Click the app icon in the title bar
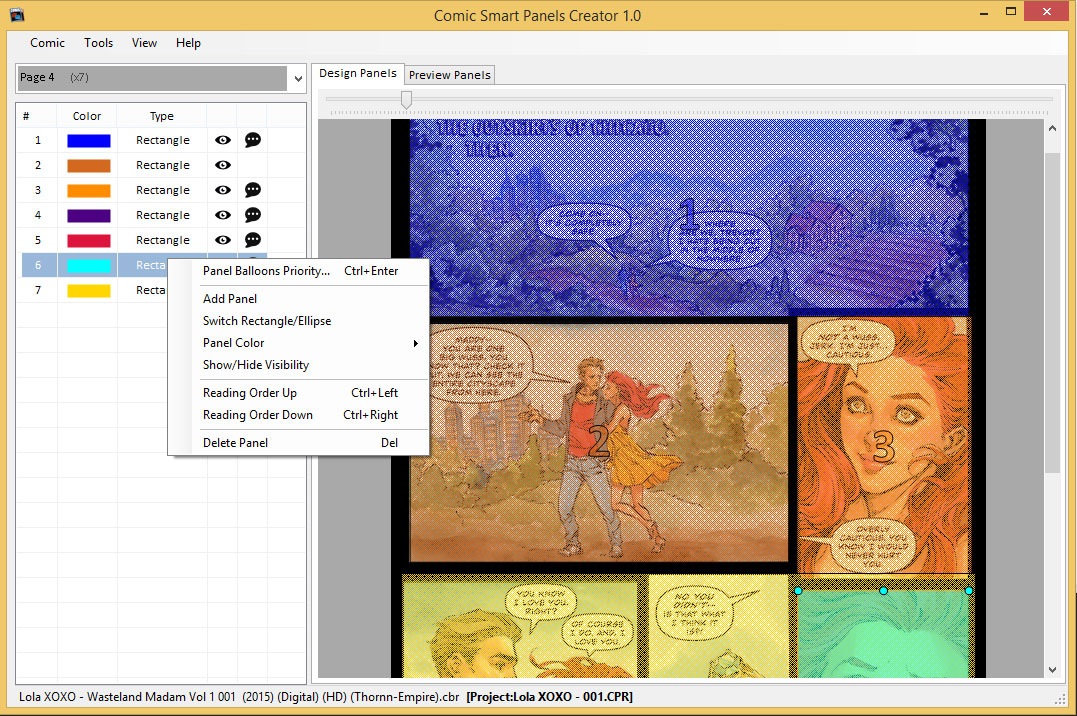The height and width of the screenshot is (716, 1077). [17, 15]
